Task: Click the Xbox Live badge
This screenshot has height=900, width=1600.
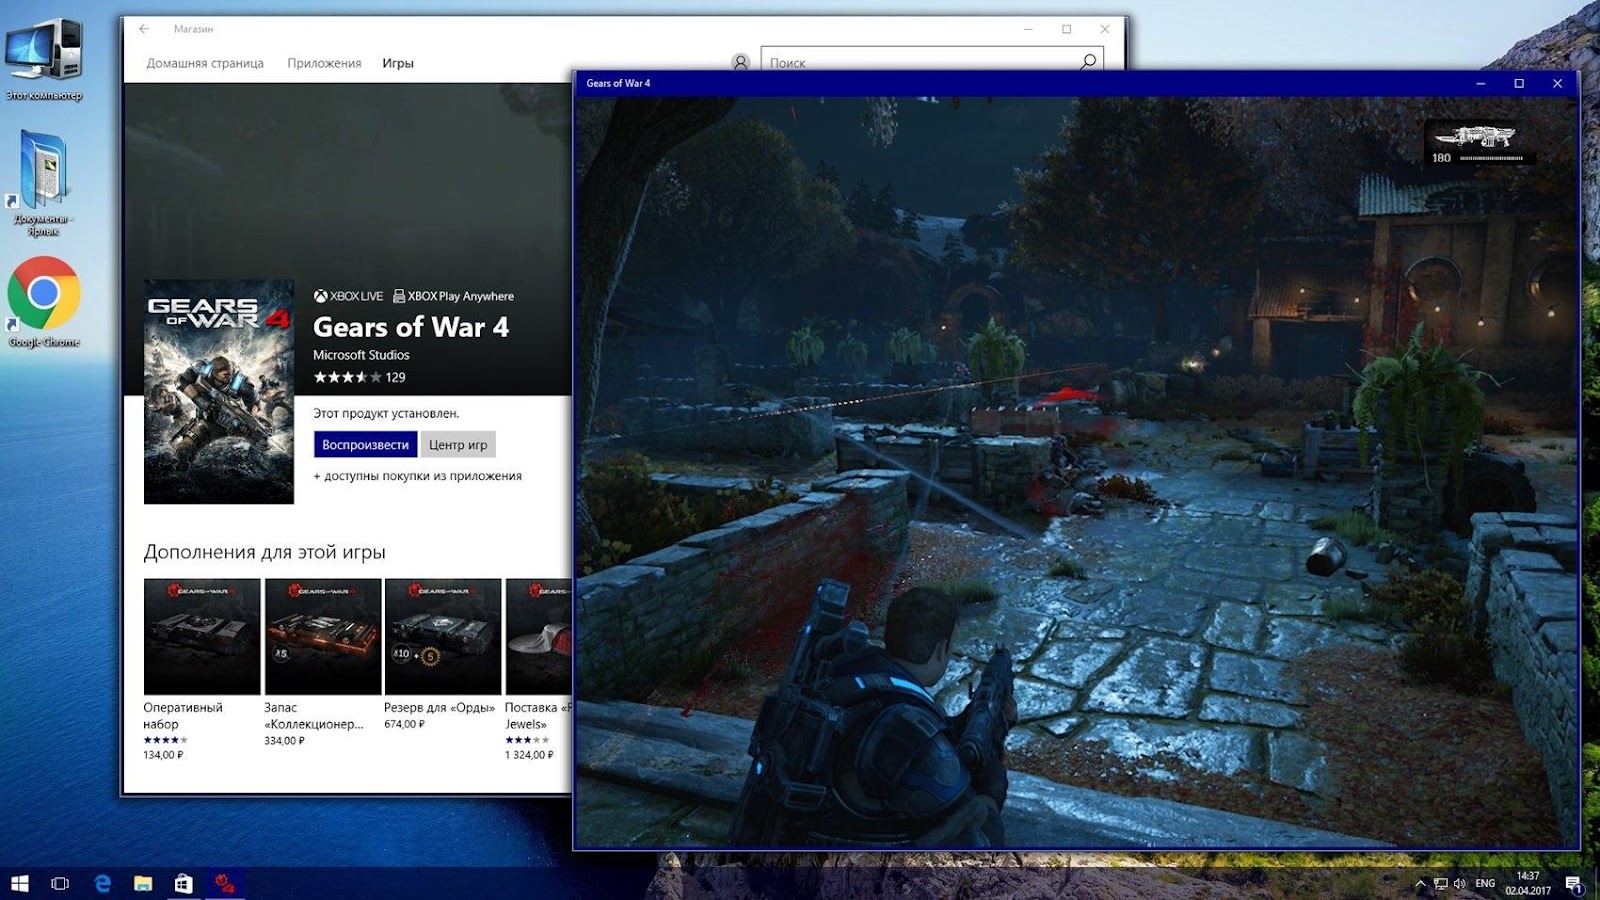Action: pos(348,296)
